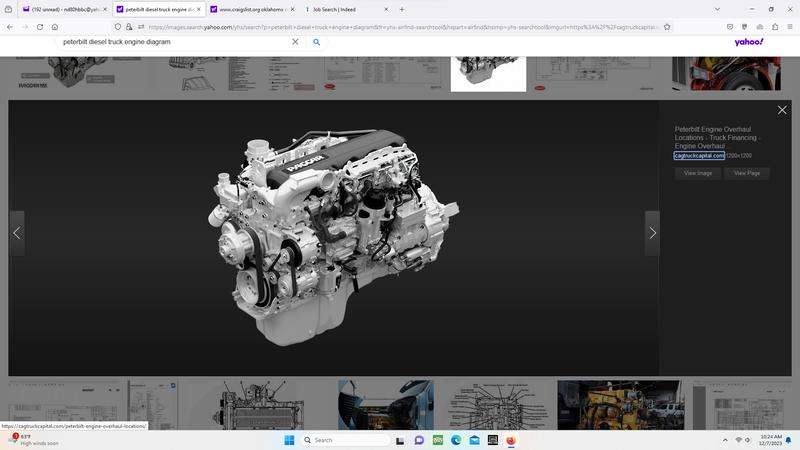Open the Pocket save icon

pyautogui.click(x=730, y=27)
